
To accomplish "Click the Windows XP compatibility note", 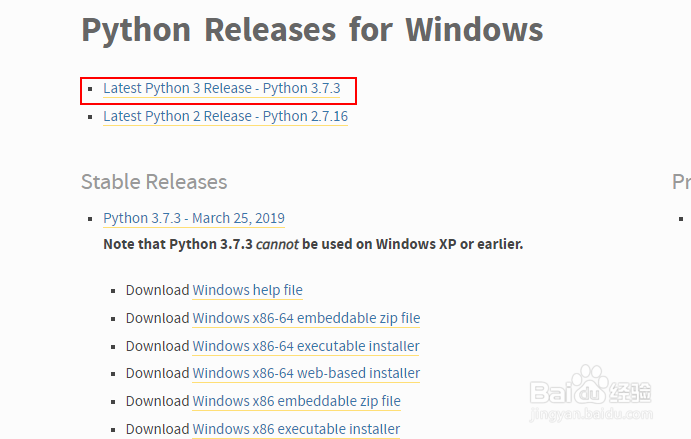I will 313,245.
